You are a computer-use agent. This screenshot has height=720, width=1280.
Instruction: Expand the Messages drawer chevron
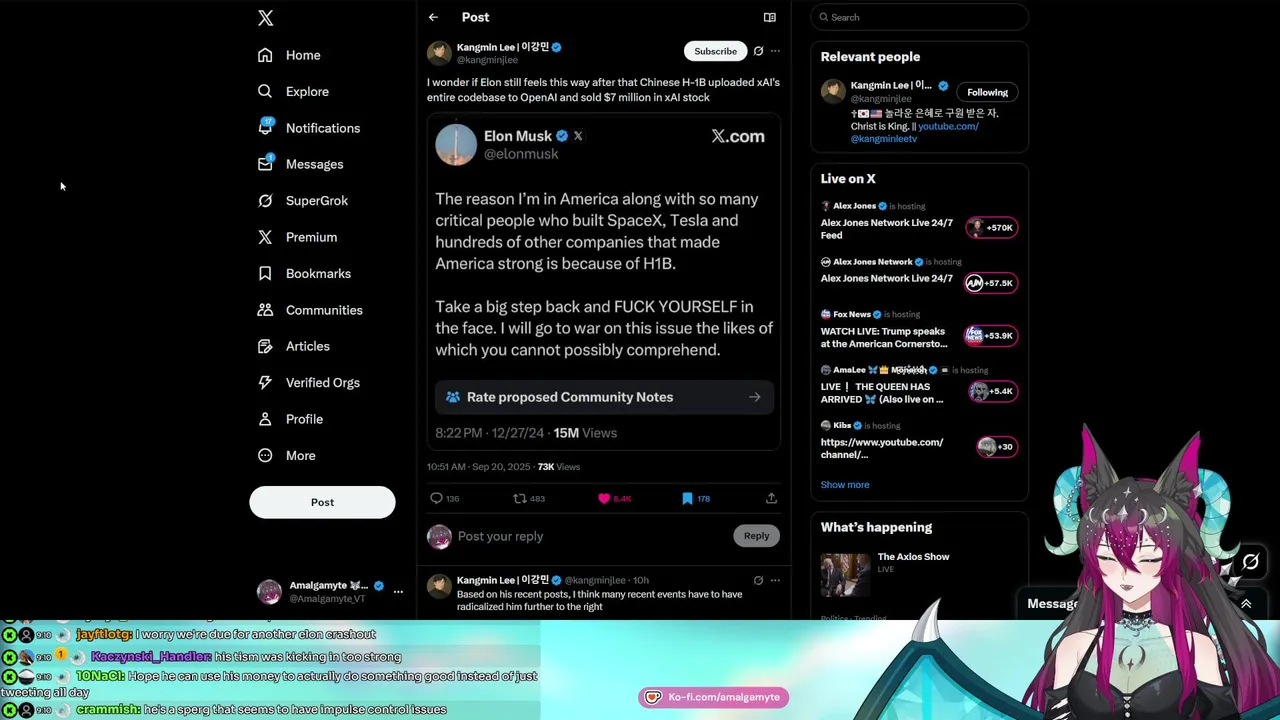1246,604
